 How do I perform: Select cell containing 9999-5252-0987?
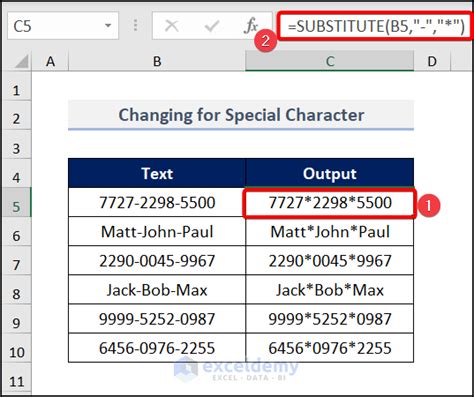pyautogui.click(x=157, y=319)
